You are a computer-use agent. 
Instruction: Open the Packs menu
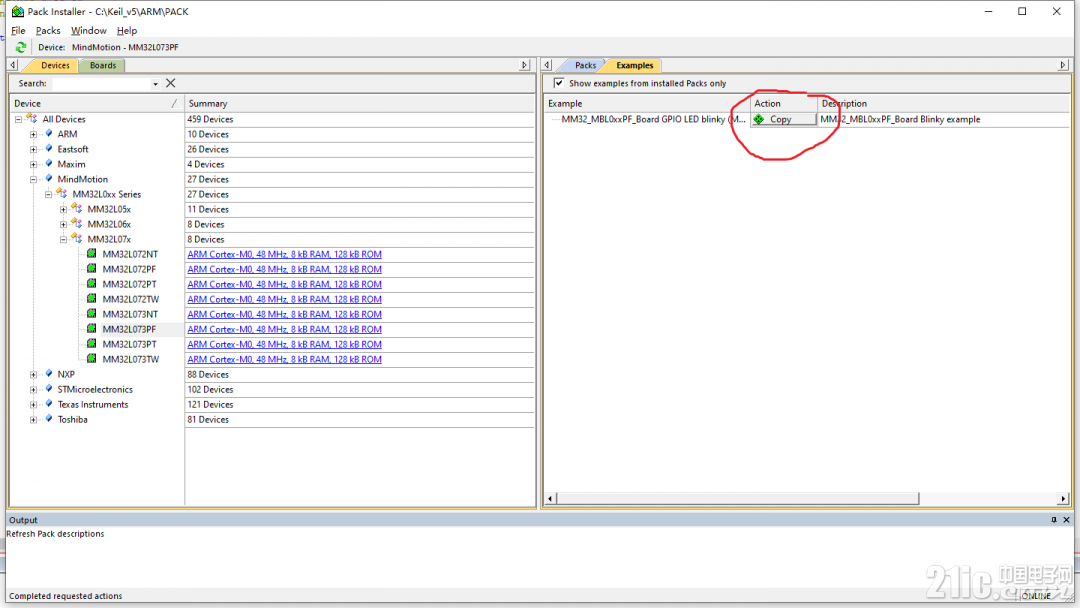coord(48,30)
